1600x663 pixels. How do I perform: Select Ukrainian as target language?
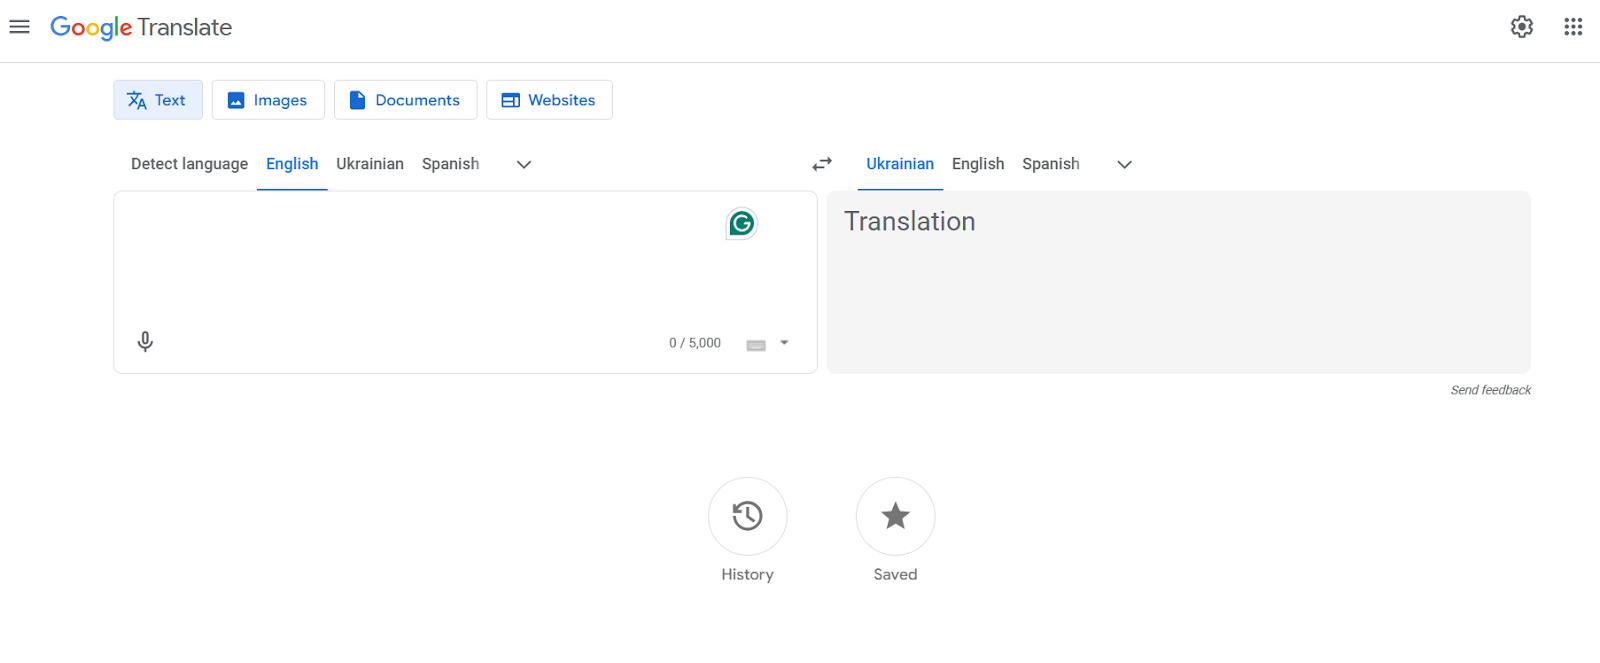click(x=900, y=164)
